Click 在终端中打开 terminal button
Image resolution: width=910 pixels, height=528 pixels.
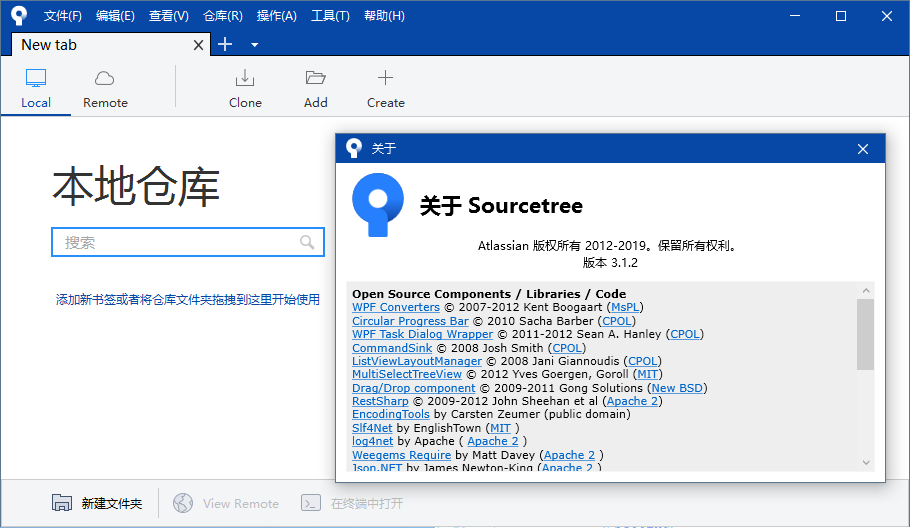pos(352,503)
